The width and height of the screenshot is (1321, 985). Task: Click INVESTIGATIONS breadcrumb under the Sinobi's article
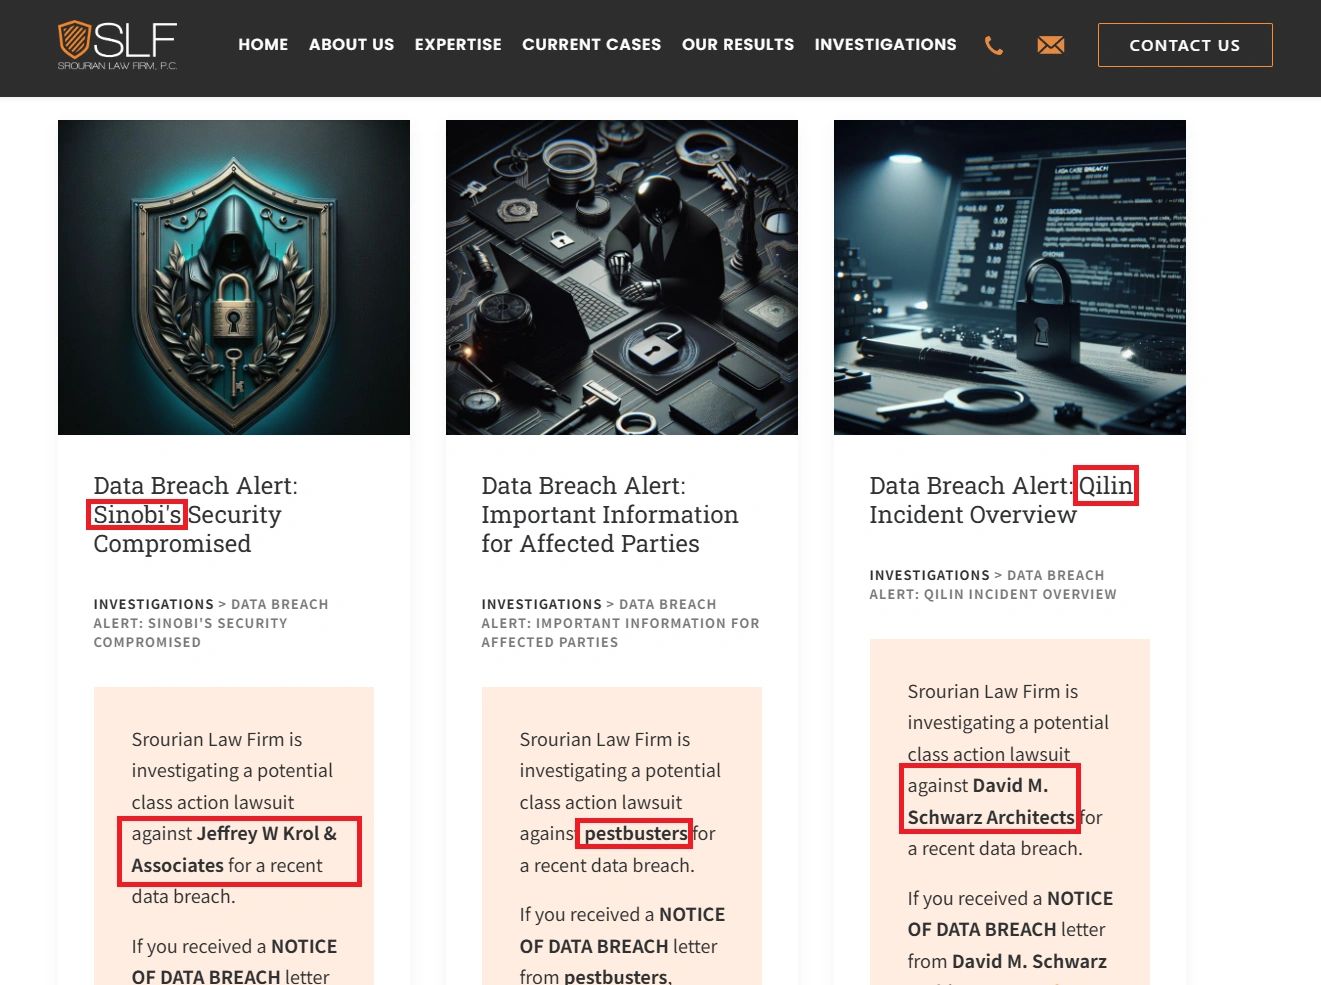pos(154,604)
